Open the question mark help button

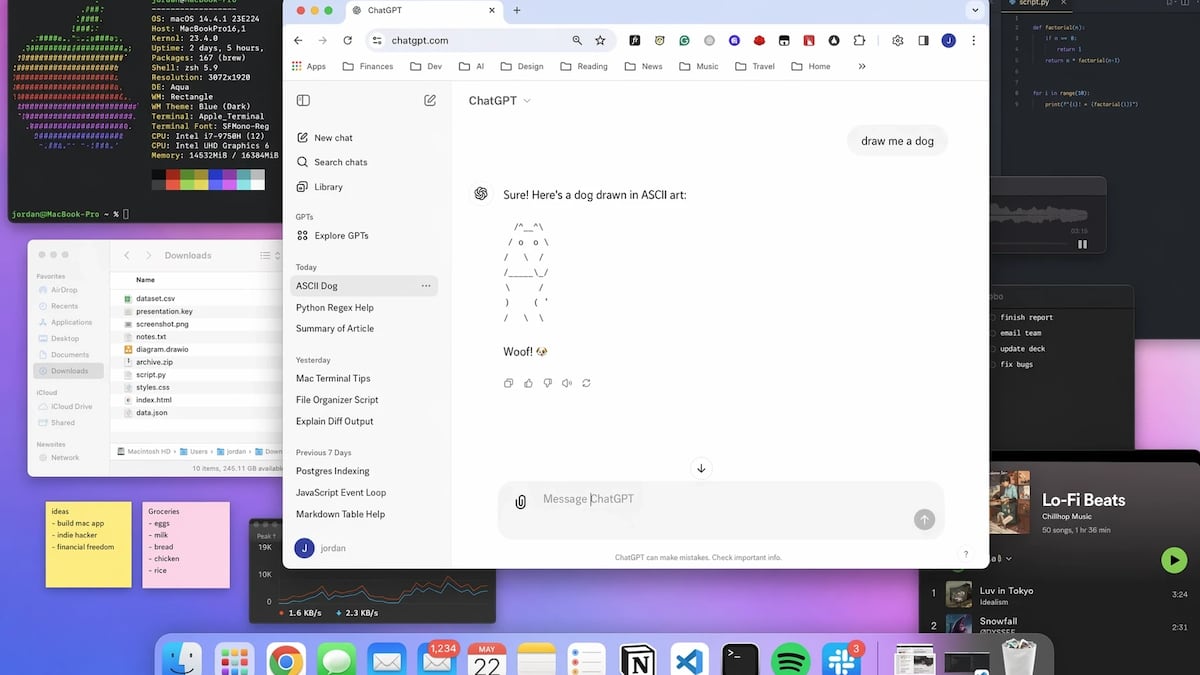click(965, 554)
